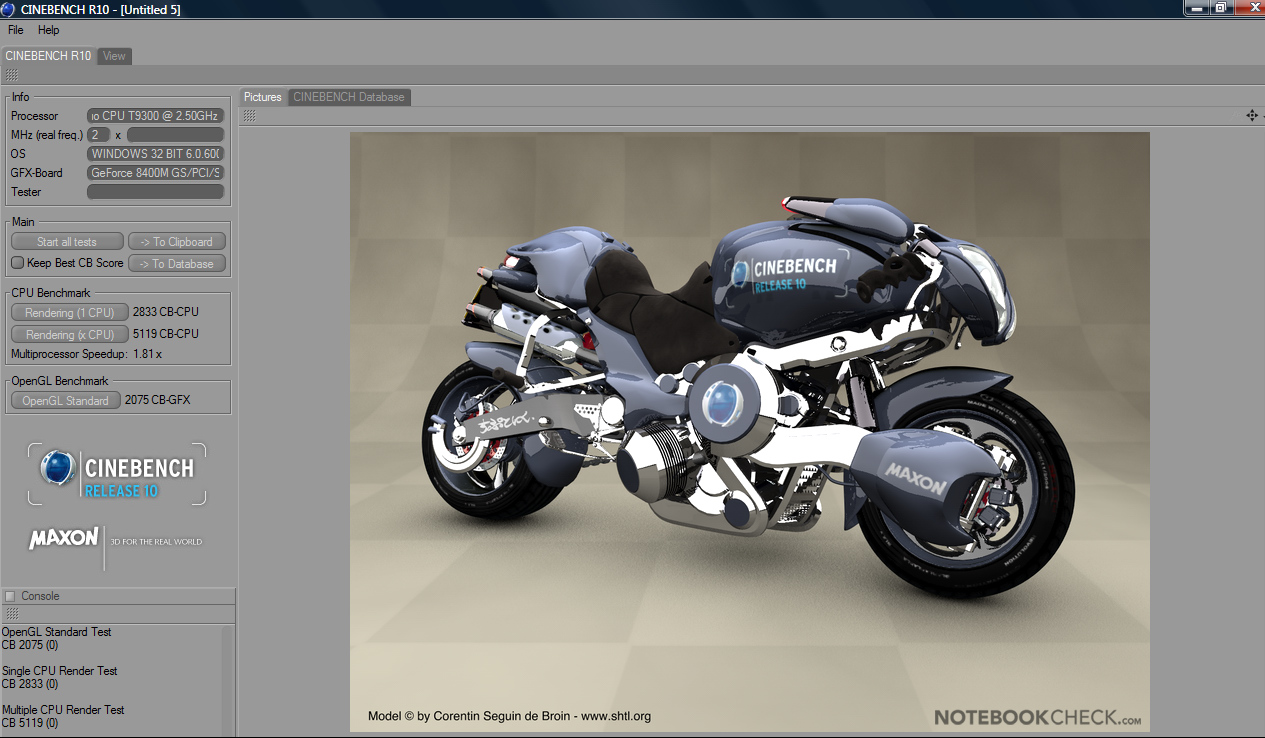1265x738 pixels.
Task: Click the OS label in the Info group
Action: pos(18,154)
